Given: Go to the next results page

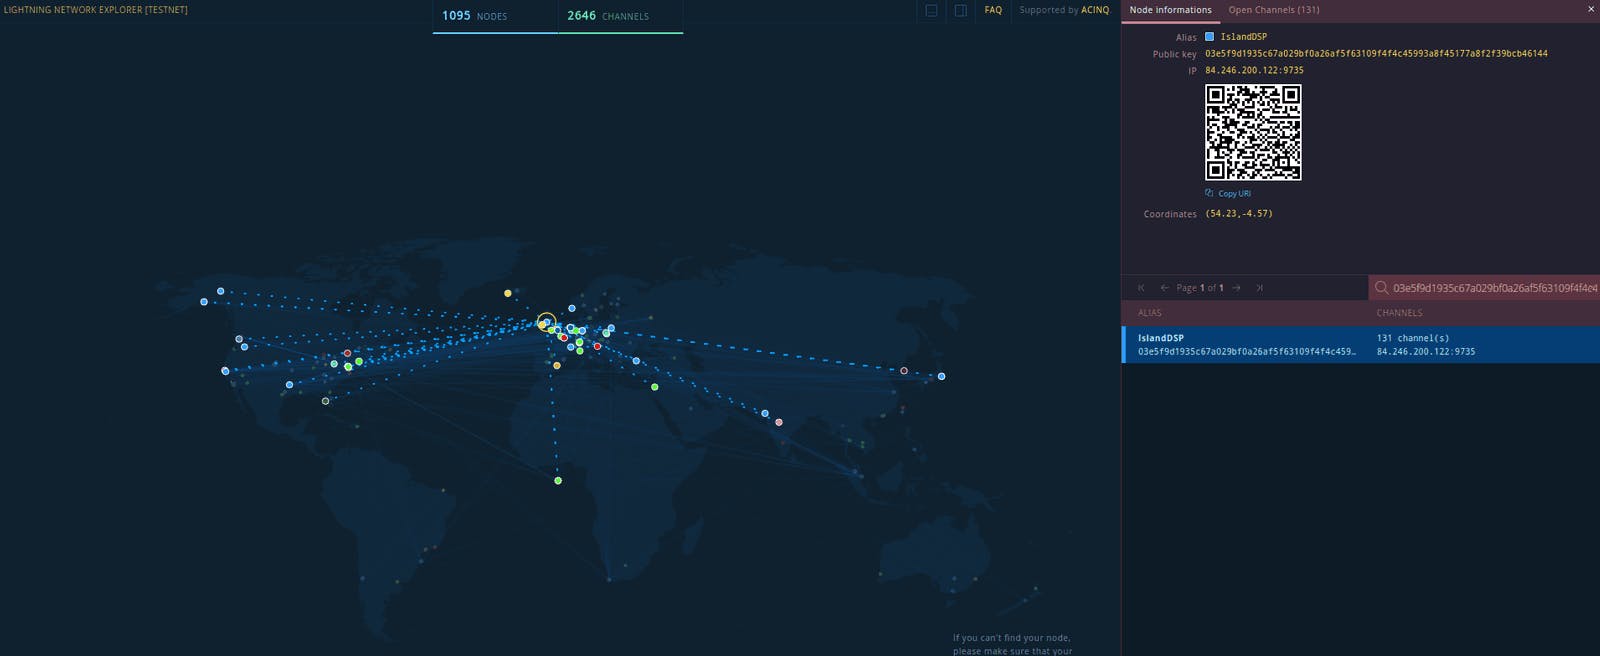Looking at the screenshot, I should [x=1236, y=288].
